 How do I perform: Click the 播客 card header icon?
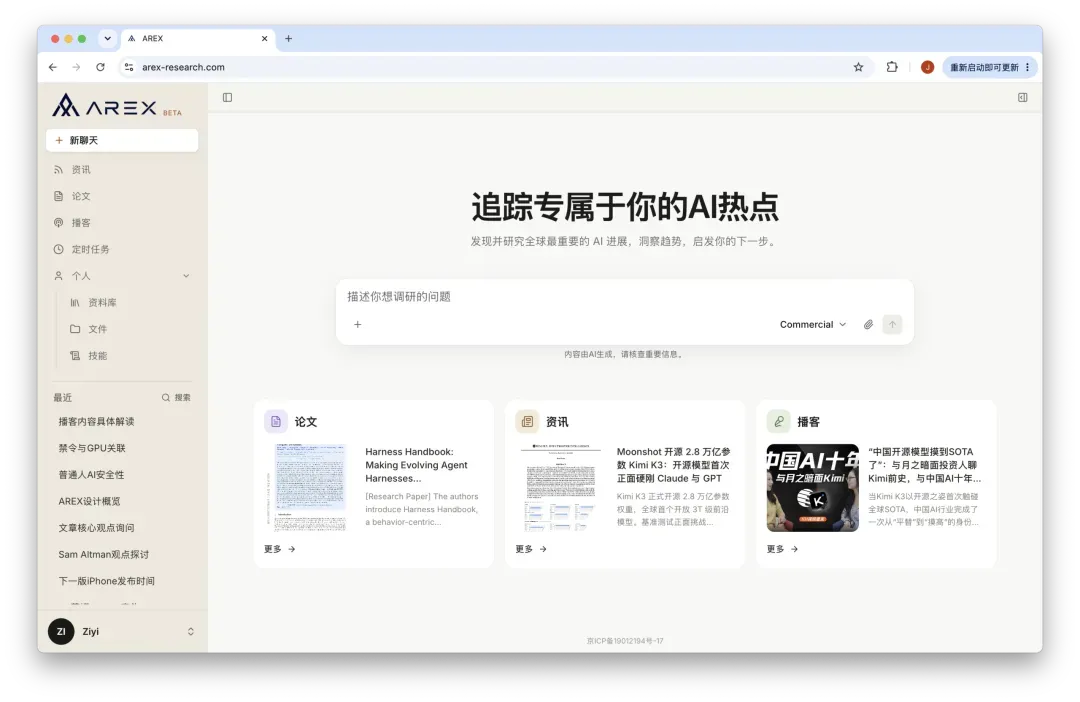point(778,422)
